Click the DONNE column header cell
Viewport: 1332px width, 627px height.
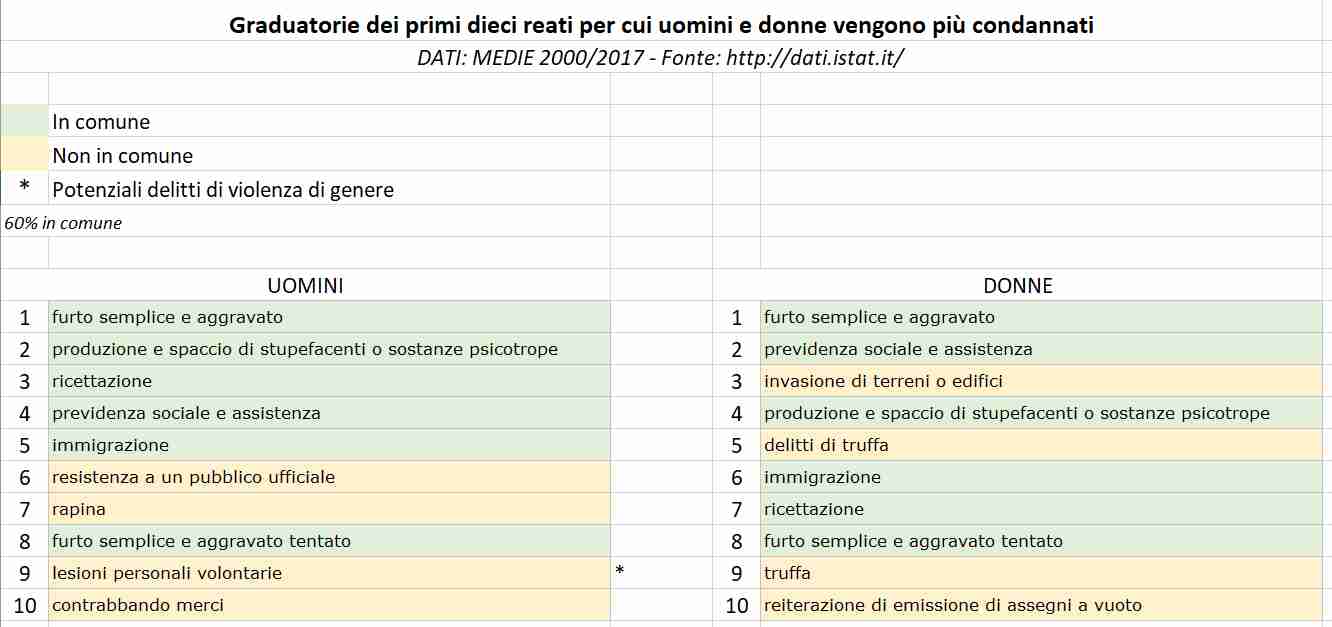[1018, 285]
